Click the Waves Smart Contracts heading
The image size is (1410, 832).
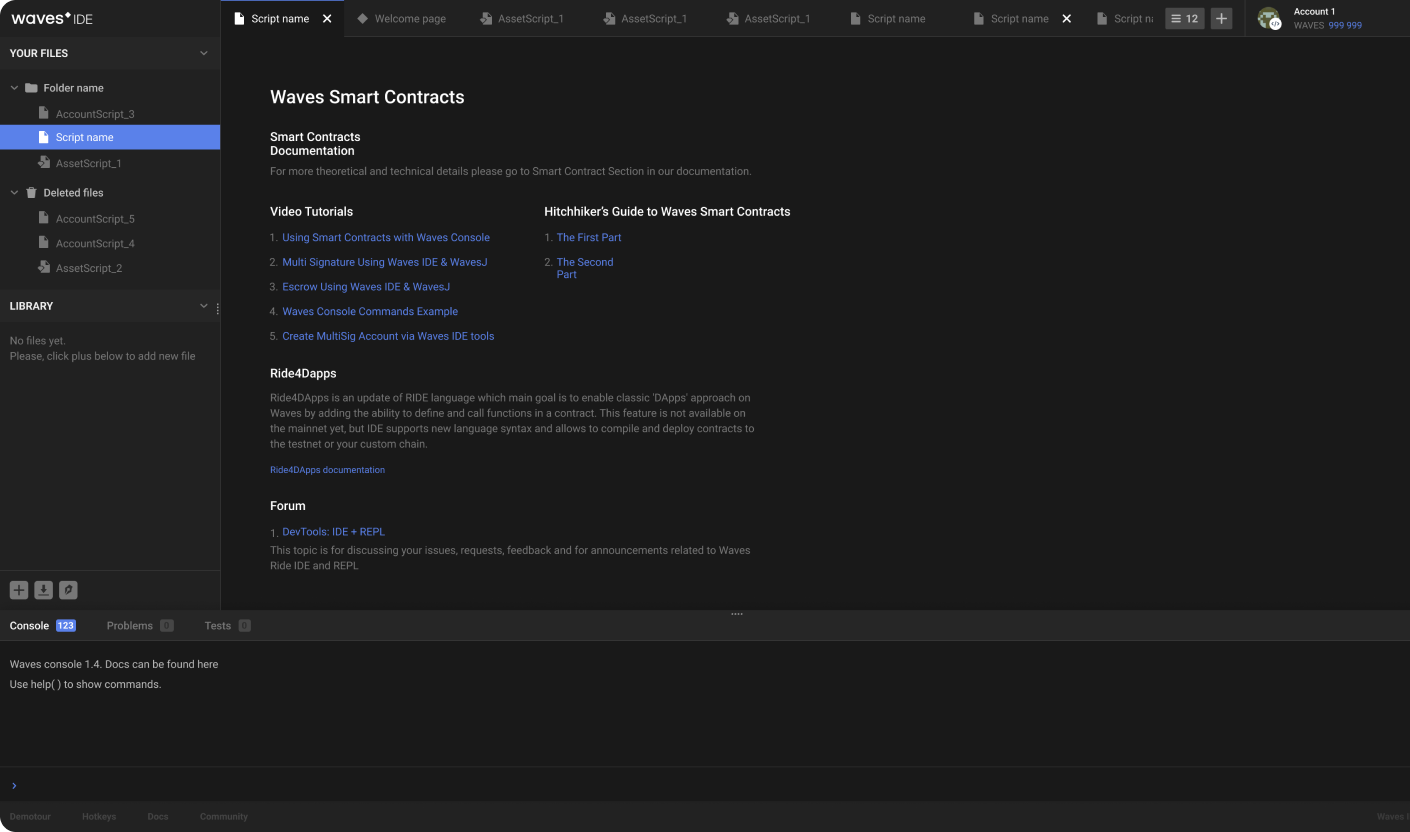367,97
